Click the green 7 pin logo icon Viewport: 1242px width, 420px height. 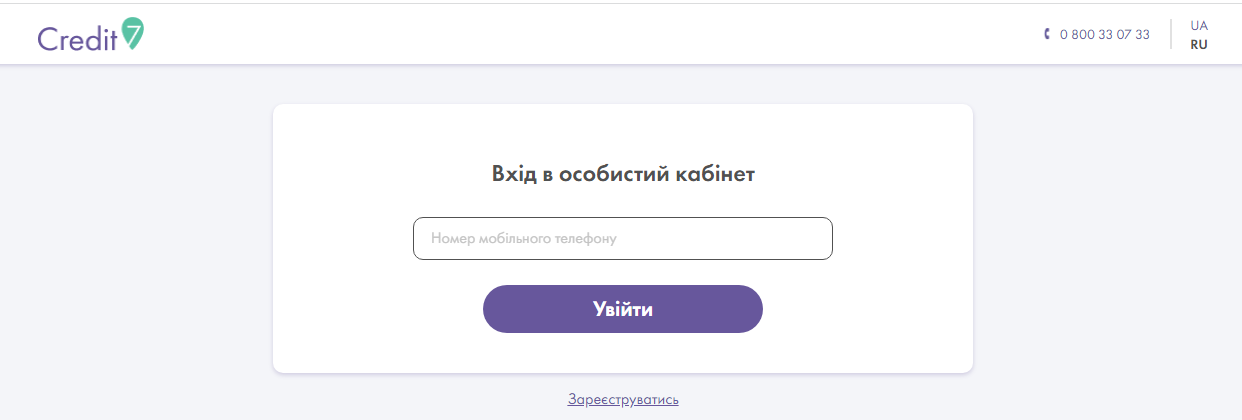click(133, 33)
